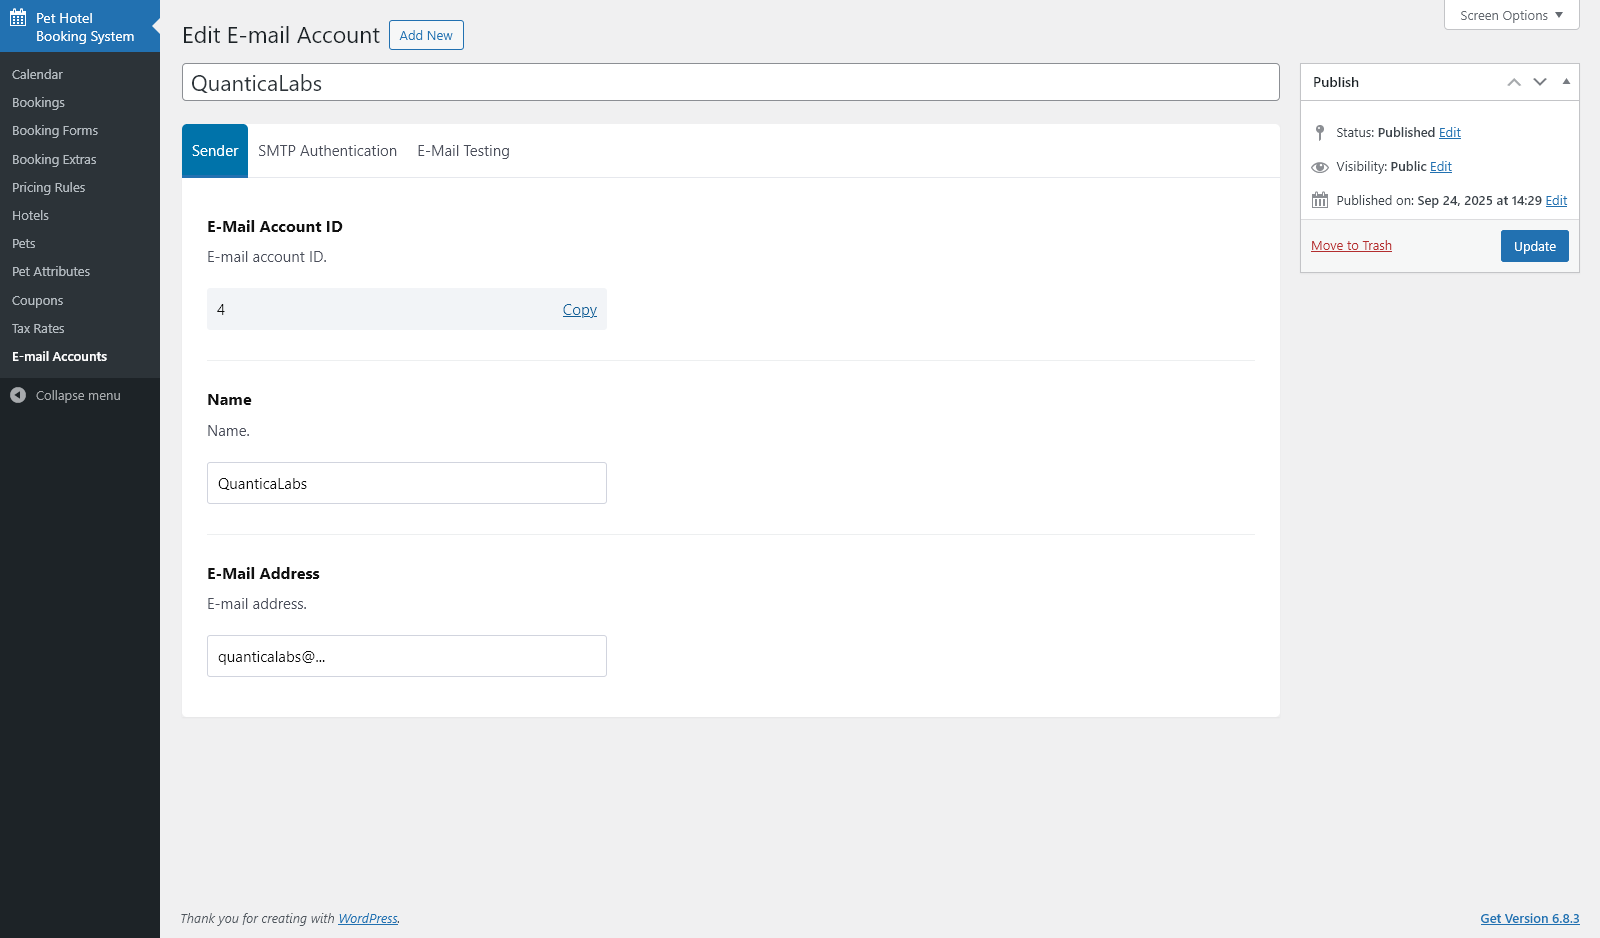Select the Sender tab
The image size is (1600, 938).
tap(215, 151)
